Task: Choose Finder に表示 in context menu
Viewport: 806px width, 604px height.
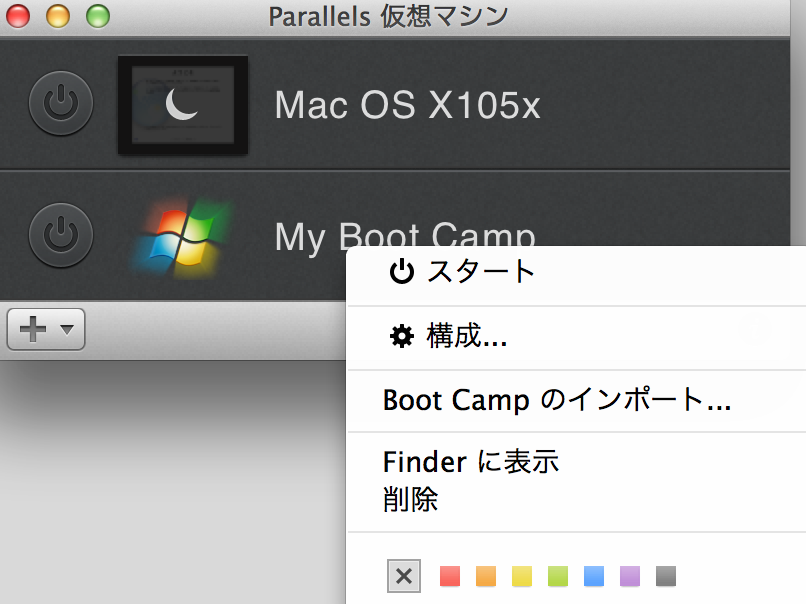Action: (x=470, y=461)
